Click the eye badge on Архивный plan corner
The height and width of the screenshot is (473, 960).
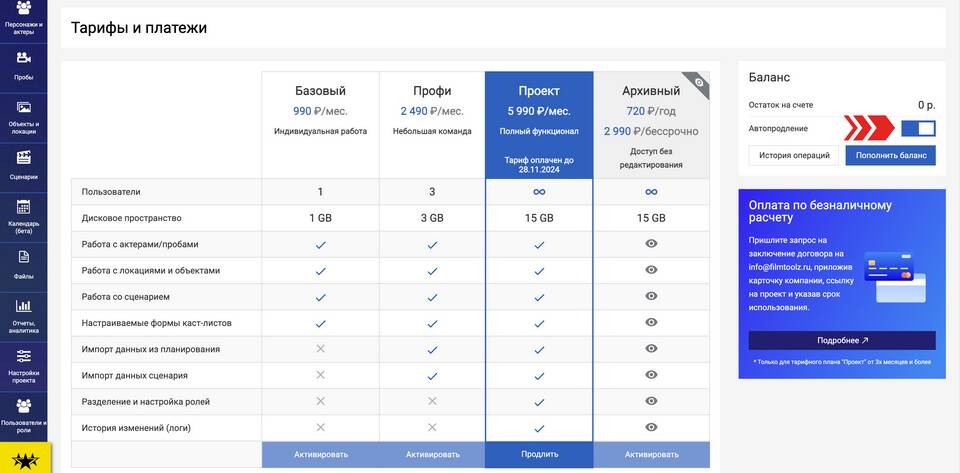click(700, 81)
